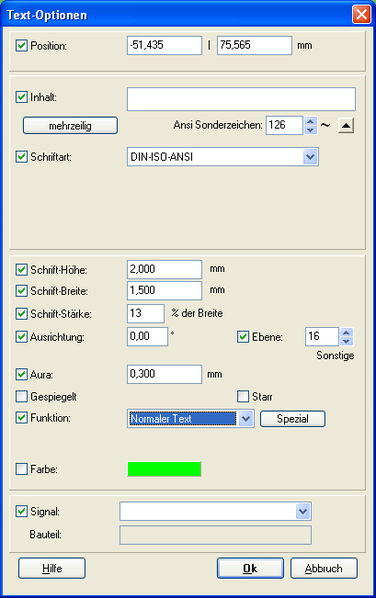This screenshot has height=598, width=376.
Task: Click the Hilfe button
Action: (52, 568)
